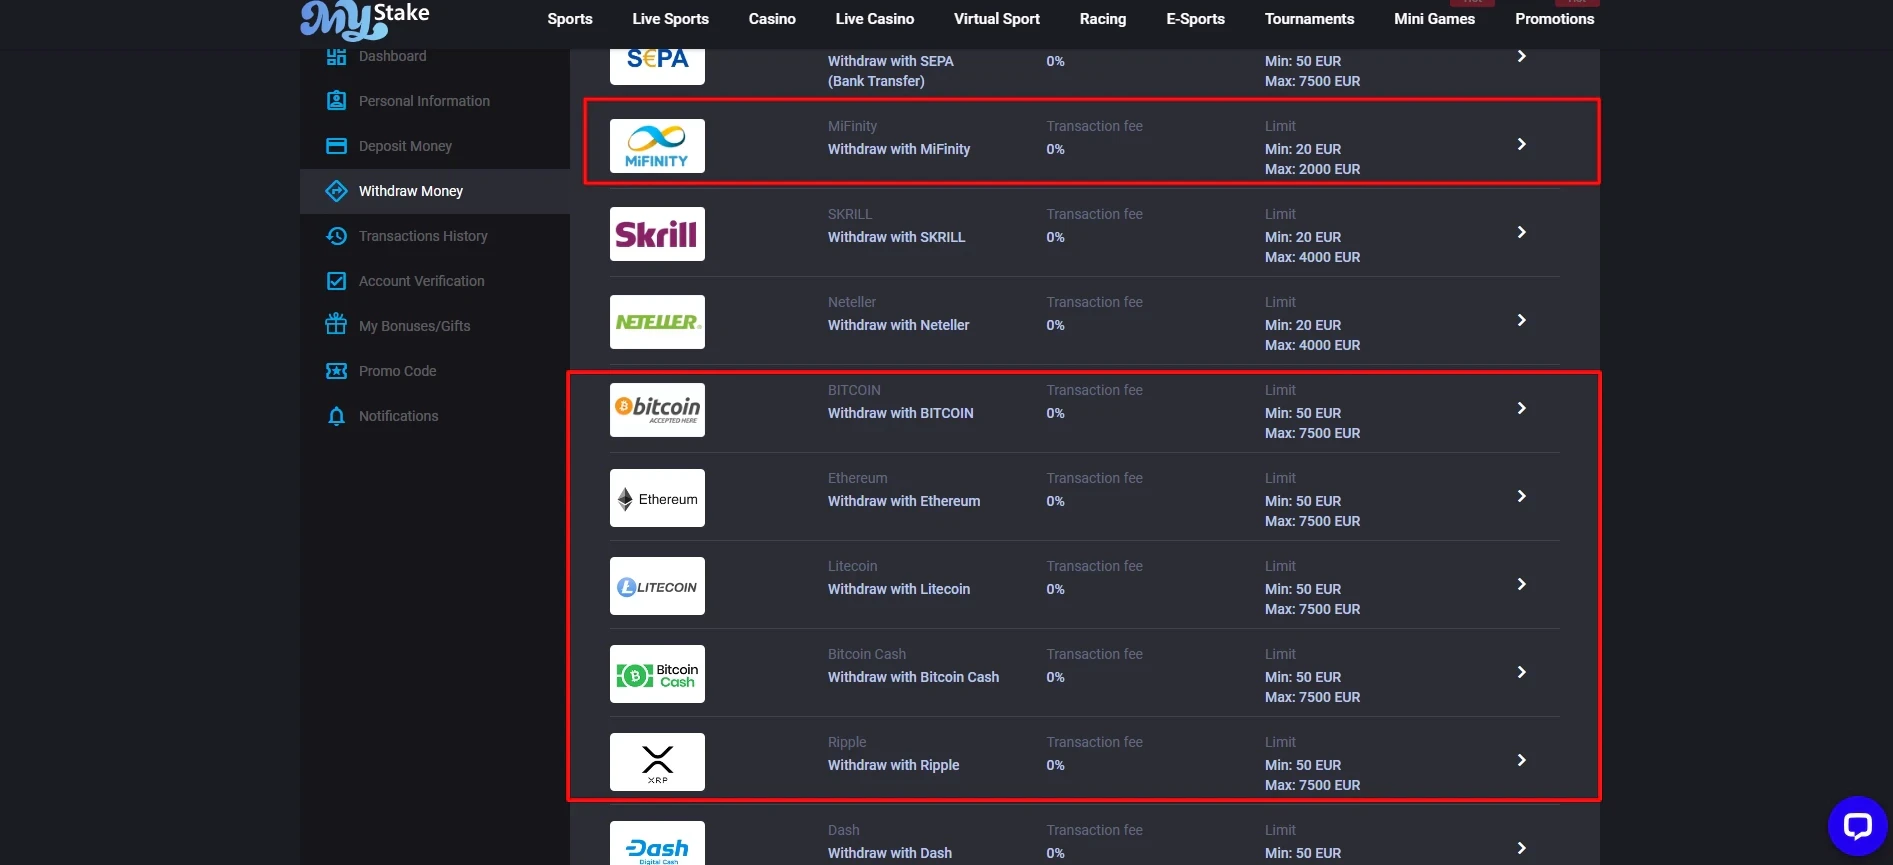Open Personal Information in sidebar
This screenshot has width=1893, height=865.
click(424, 101)
